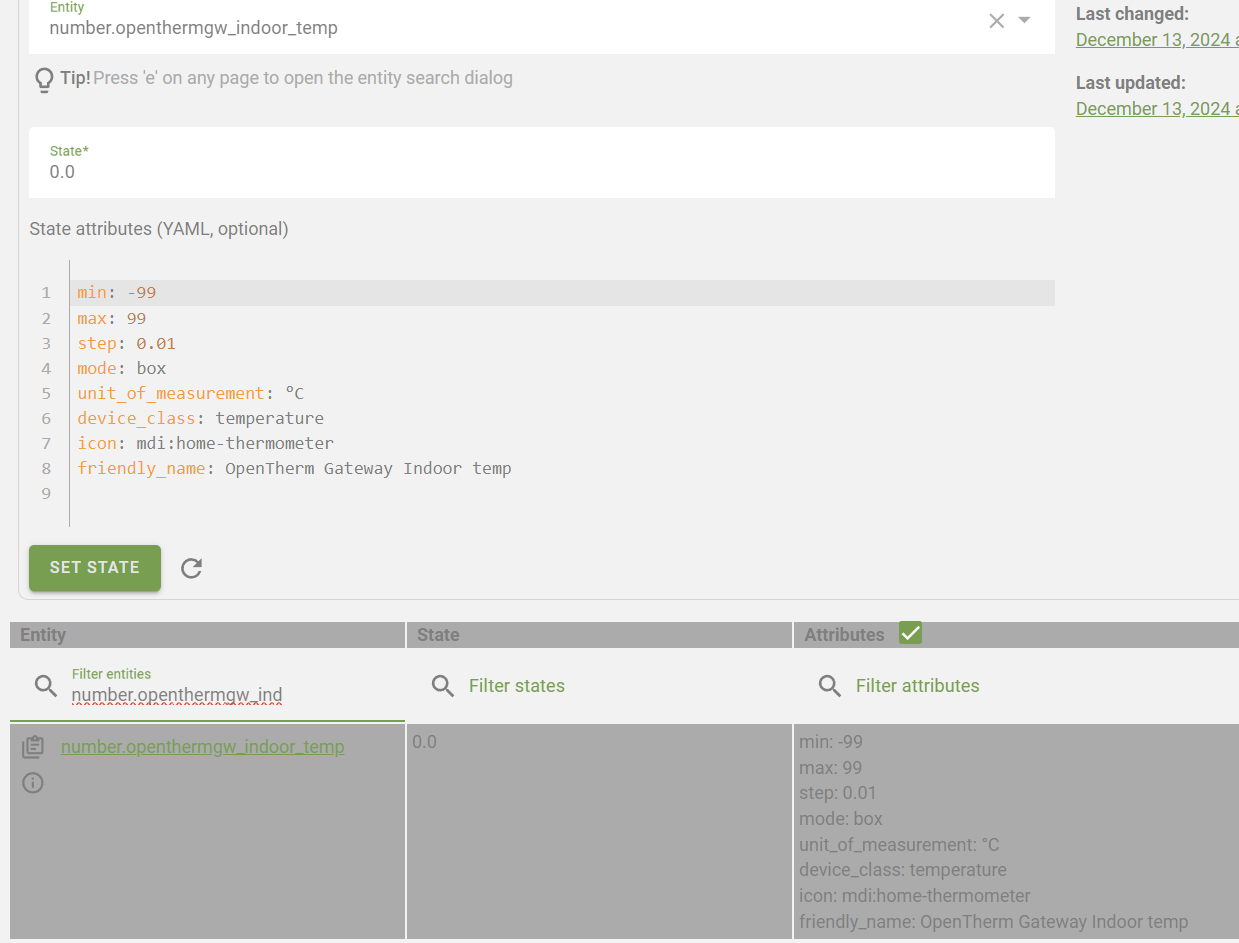Click the search icon beside Filter attributes
1239x943 pixels.
pos(829,685)
